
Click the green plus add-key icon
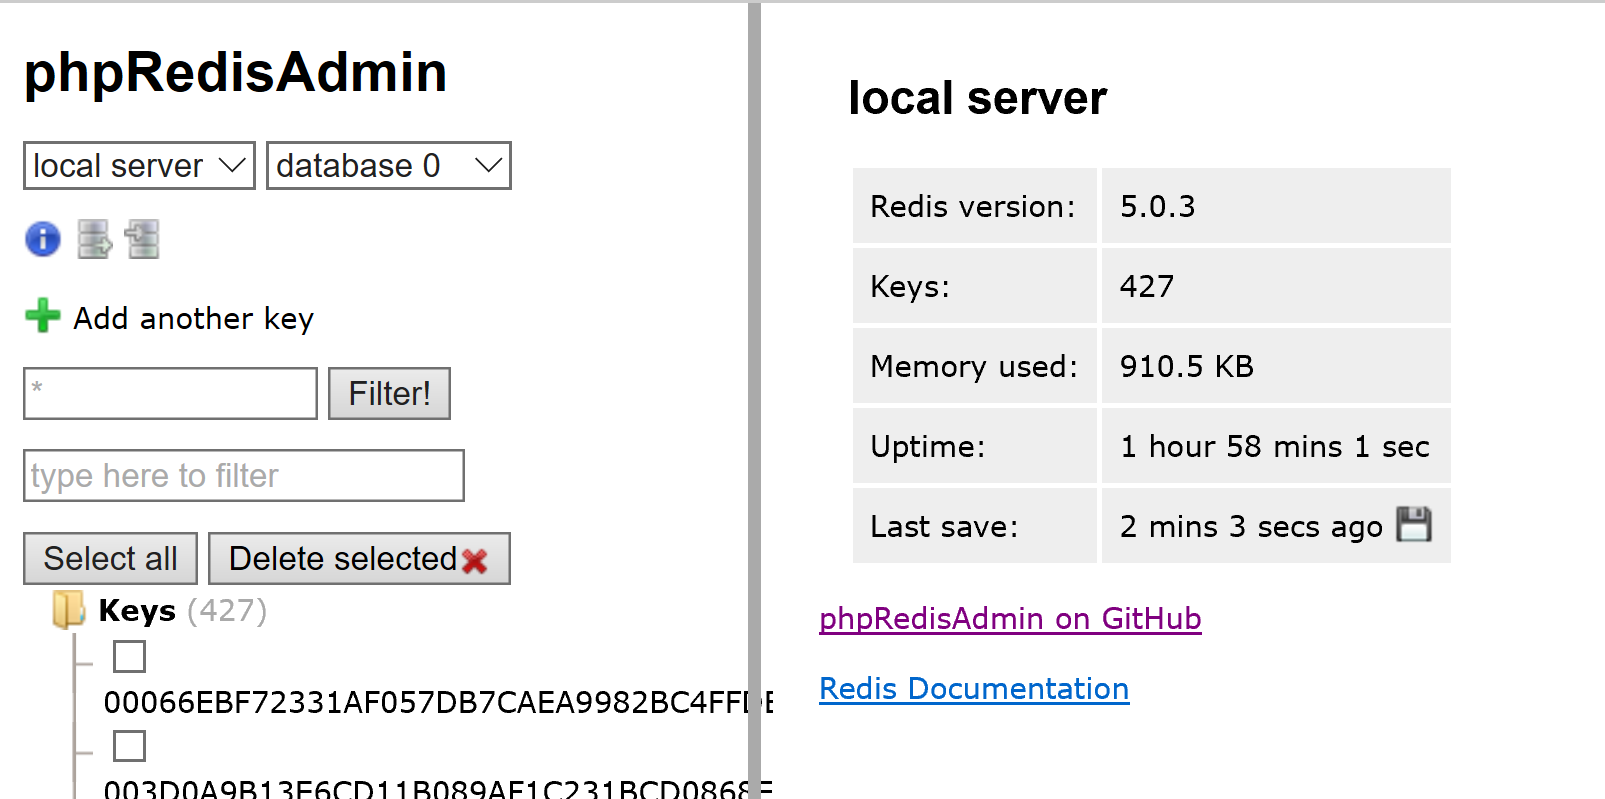pos(43,316)
